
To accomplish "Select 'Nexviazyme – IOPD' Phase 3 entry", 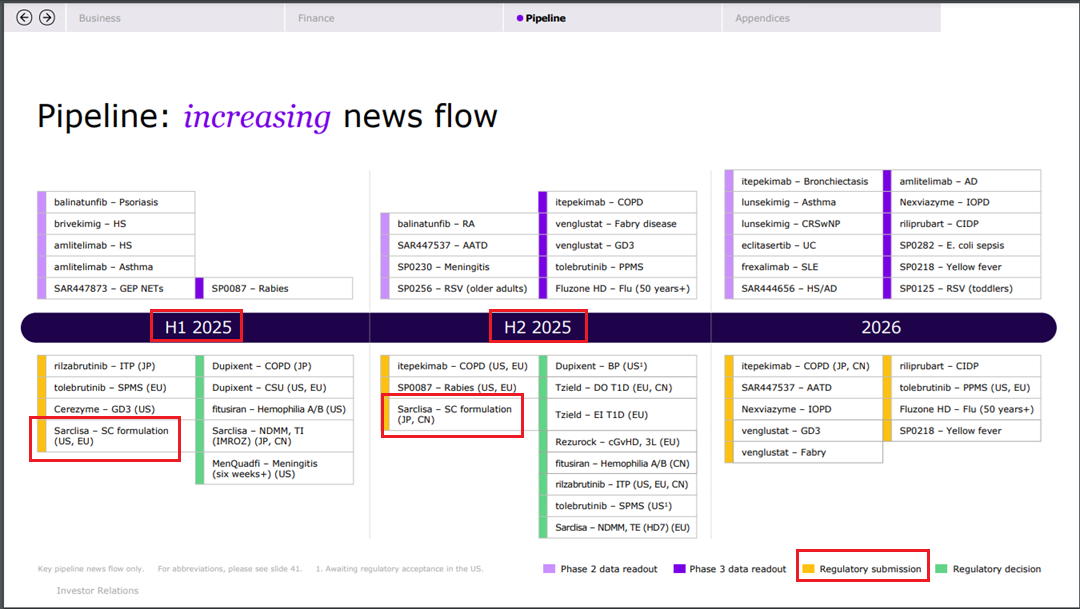I will [962, 202].
